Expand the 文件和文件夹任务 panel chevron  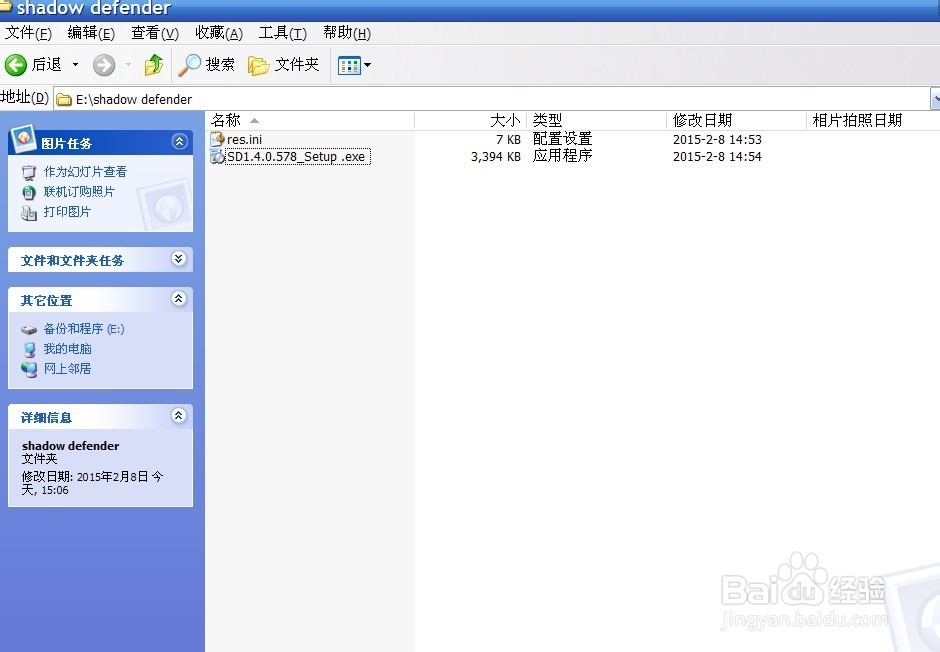[179, 258]
